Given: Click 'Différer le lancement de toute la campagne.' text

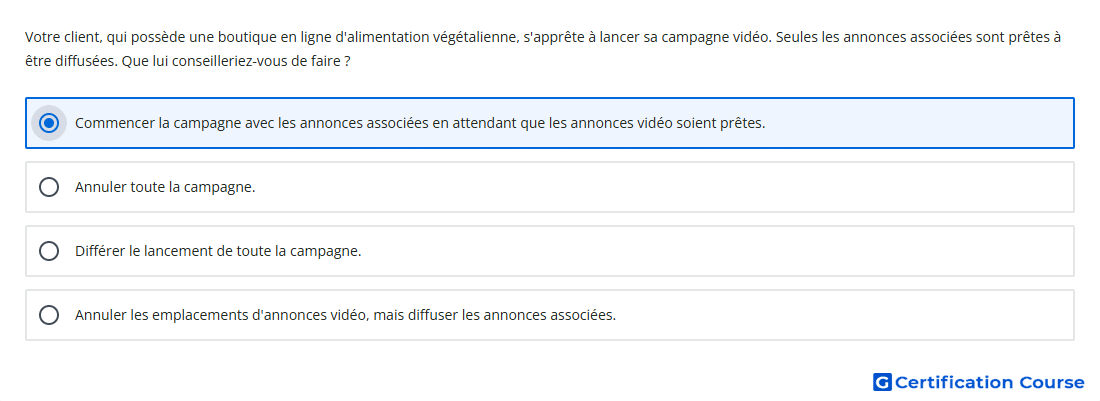Looking at the screenshot, I should [x=218, y=251].
